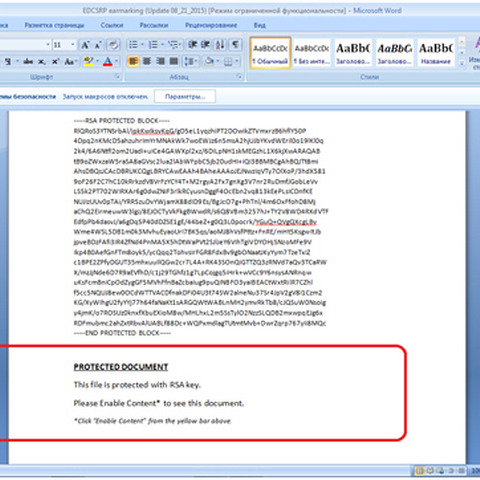480x480 pixels.
Task: Justify text alignment
Action: pyautogui.click(x=174, y=61)
